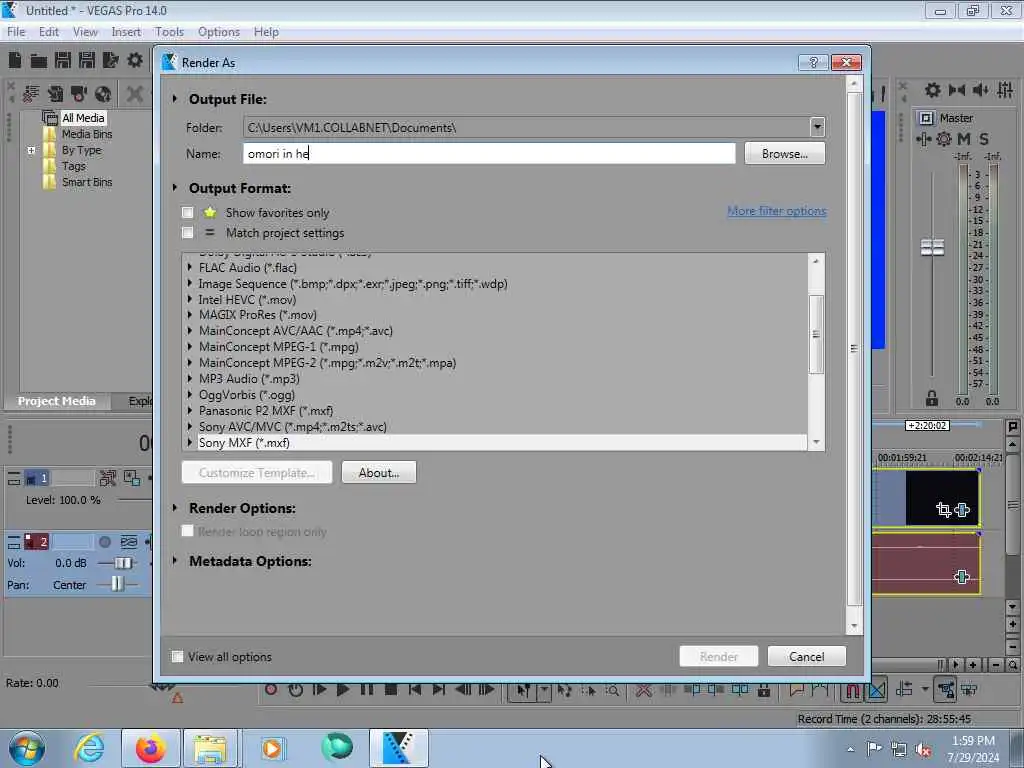The width and height of the screenshot is (1024, 768).
Task: Click the Master automation settings icon
Action: tap(924, 138)
